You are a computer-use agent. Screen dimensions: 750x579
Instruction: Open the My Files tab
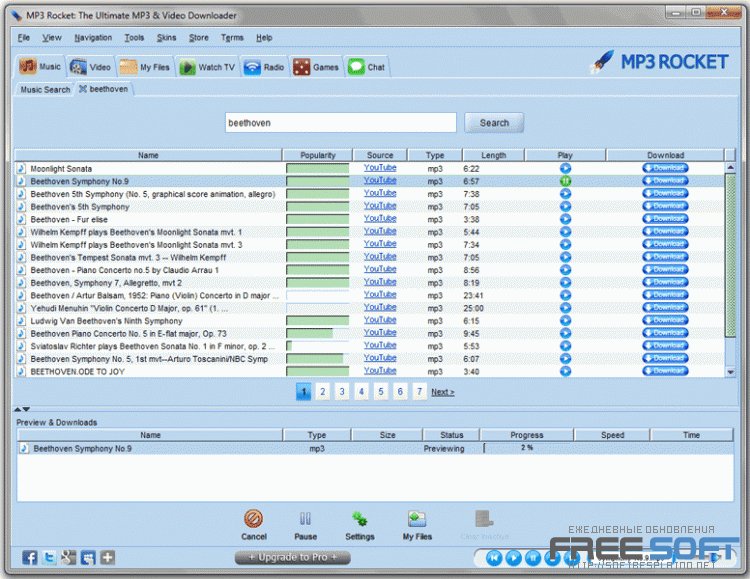(x=144, y=67)
